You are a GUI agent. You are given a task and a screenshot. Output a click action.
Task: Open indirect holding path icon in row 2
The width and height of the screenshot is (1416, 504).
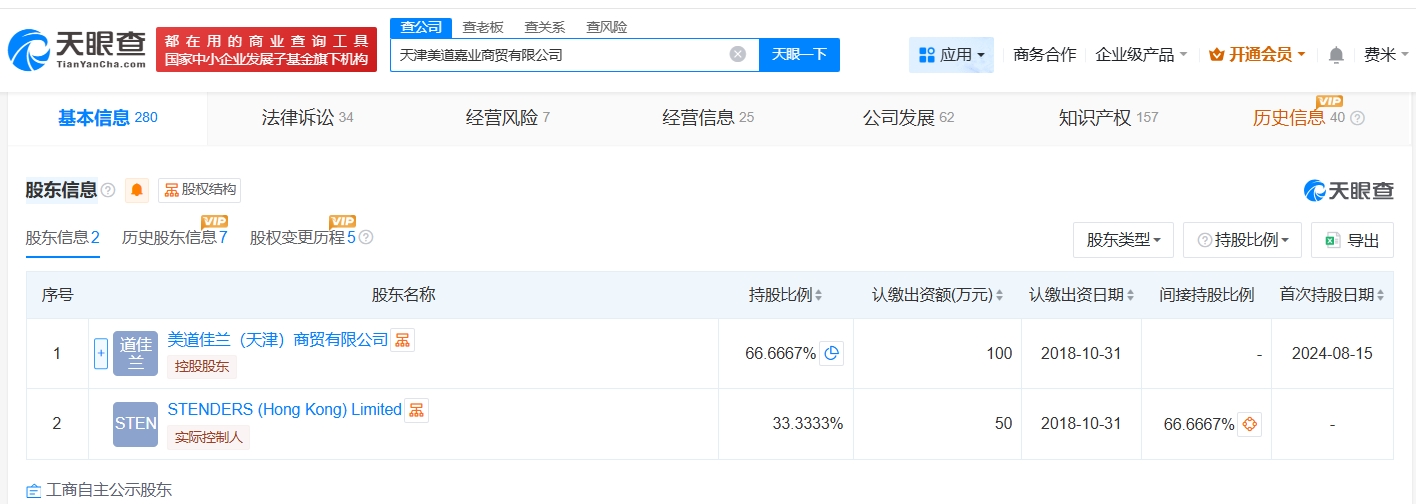tap(1249, 424)
